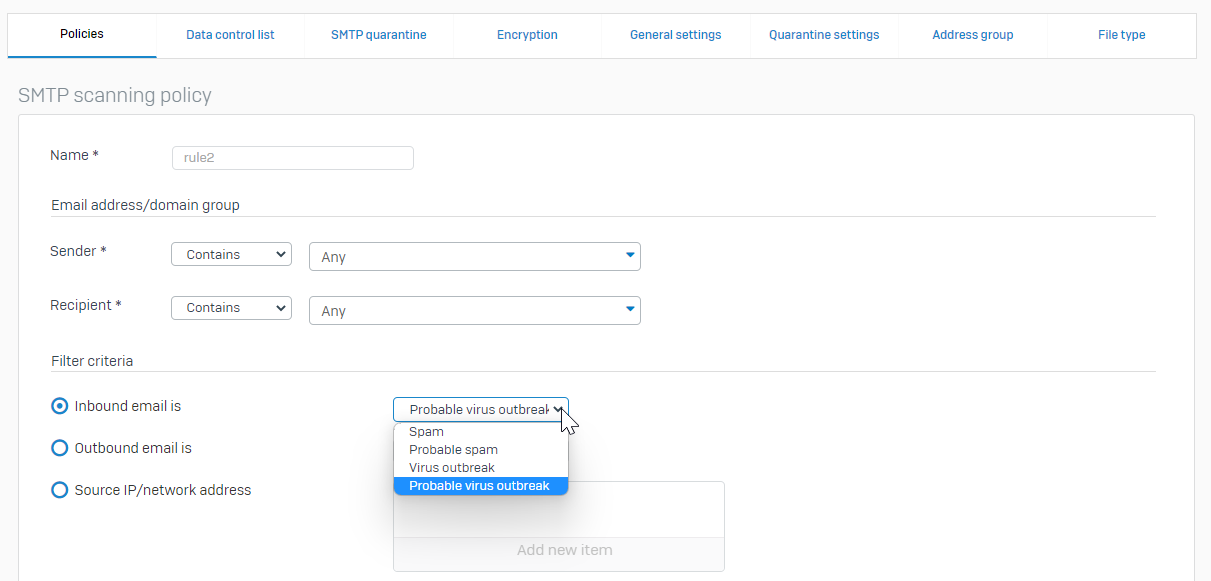The image size is (1211, 581).
Task: Open the Address group tab
Action: tap(972, 35)
